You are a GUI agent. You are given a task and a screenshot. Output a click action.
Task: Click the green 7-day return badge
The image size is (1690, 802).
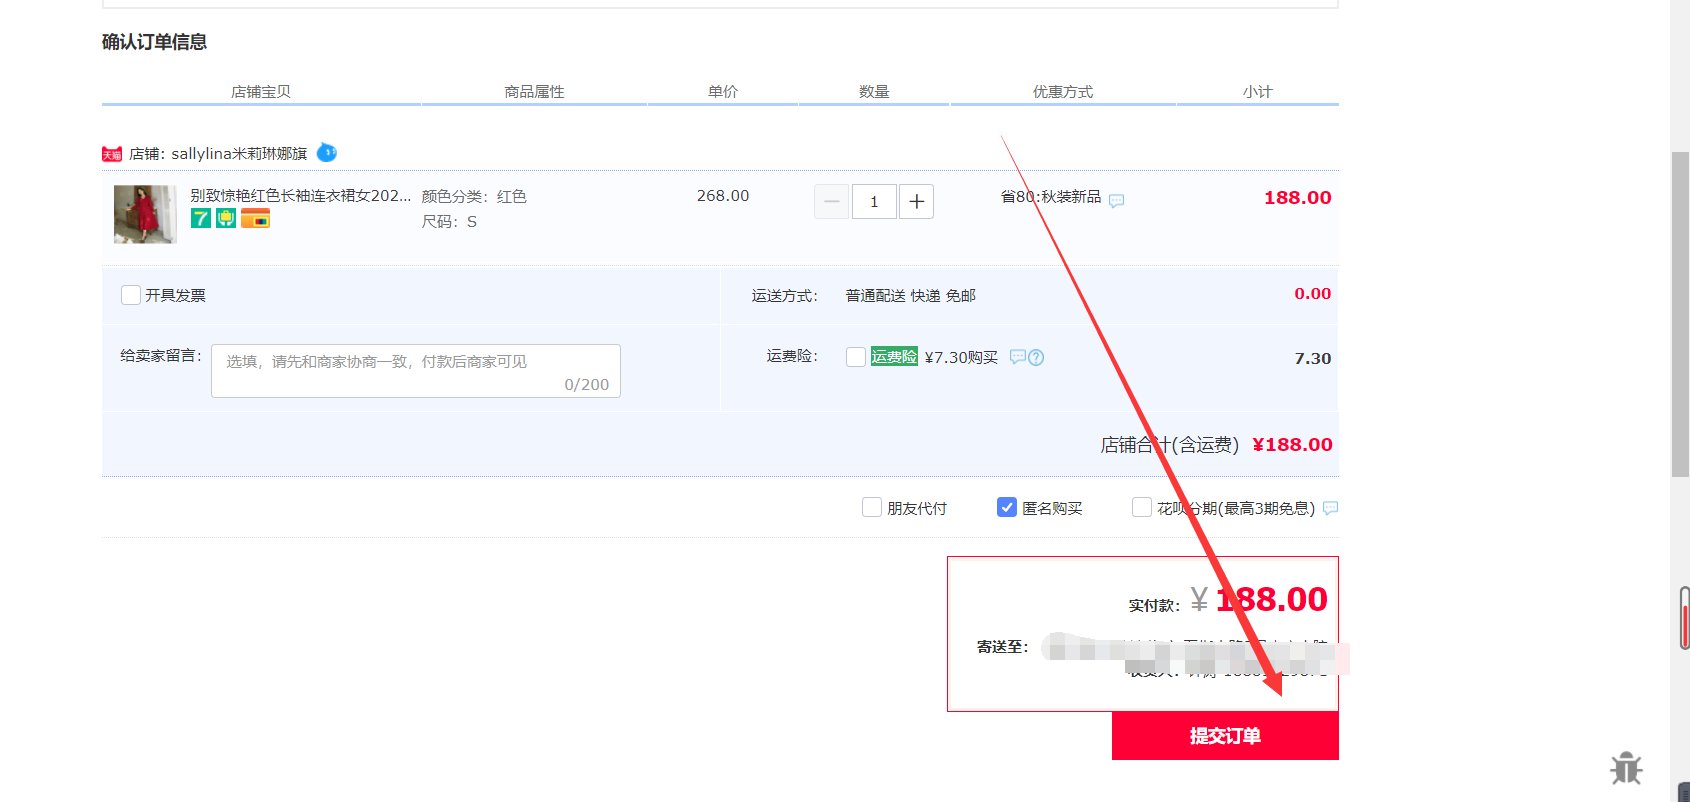pyautogui.click(x=201, y=218)
